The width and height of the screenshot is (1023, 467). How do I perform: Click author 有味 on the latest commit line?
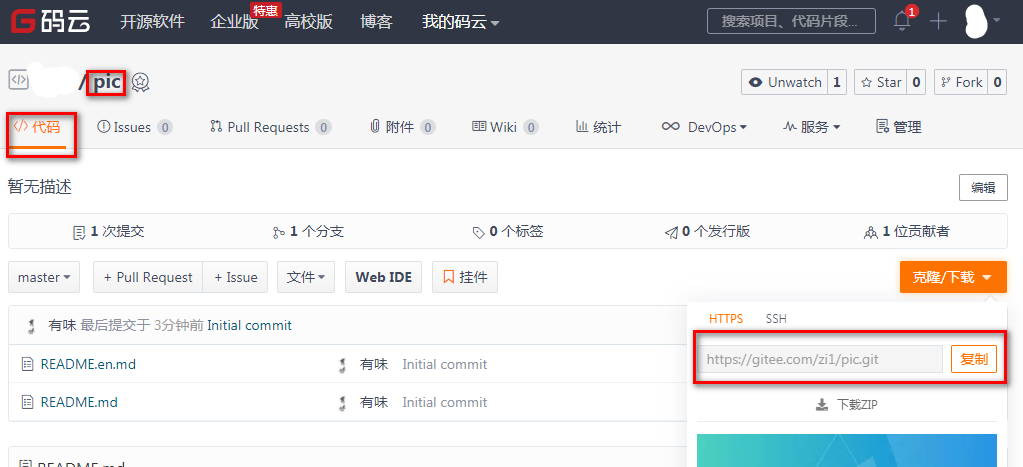(63, 325)
